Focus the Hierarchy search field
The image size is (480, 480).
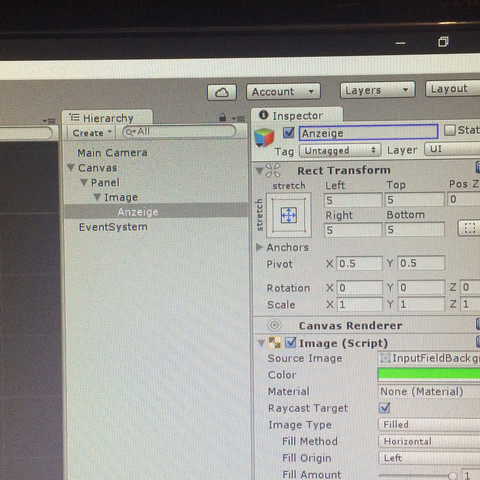(x=179, y=131)
